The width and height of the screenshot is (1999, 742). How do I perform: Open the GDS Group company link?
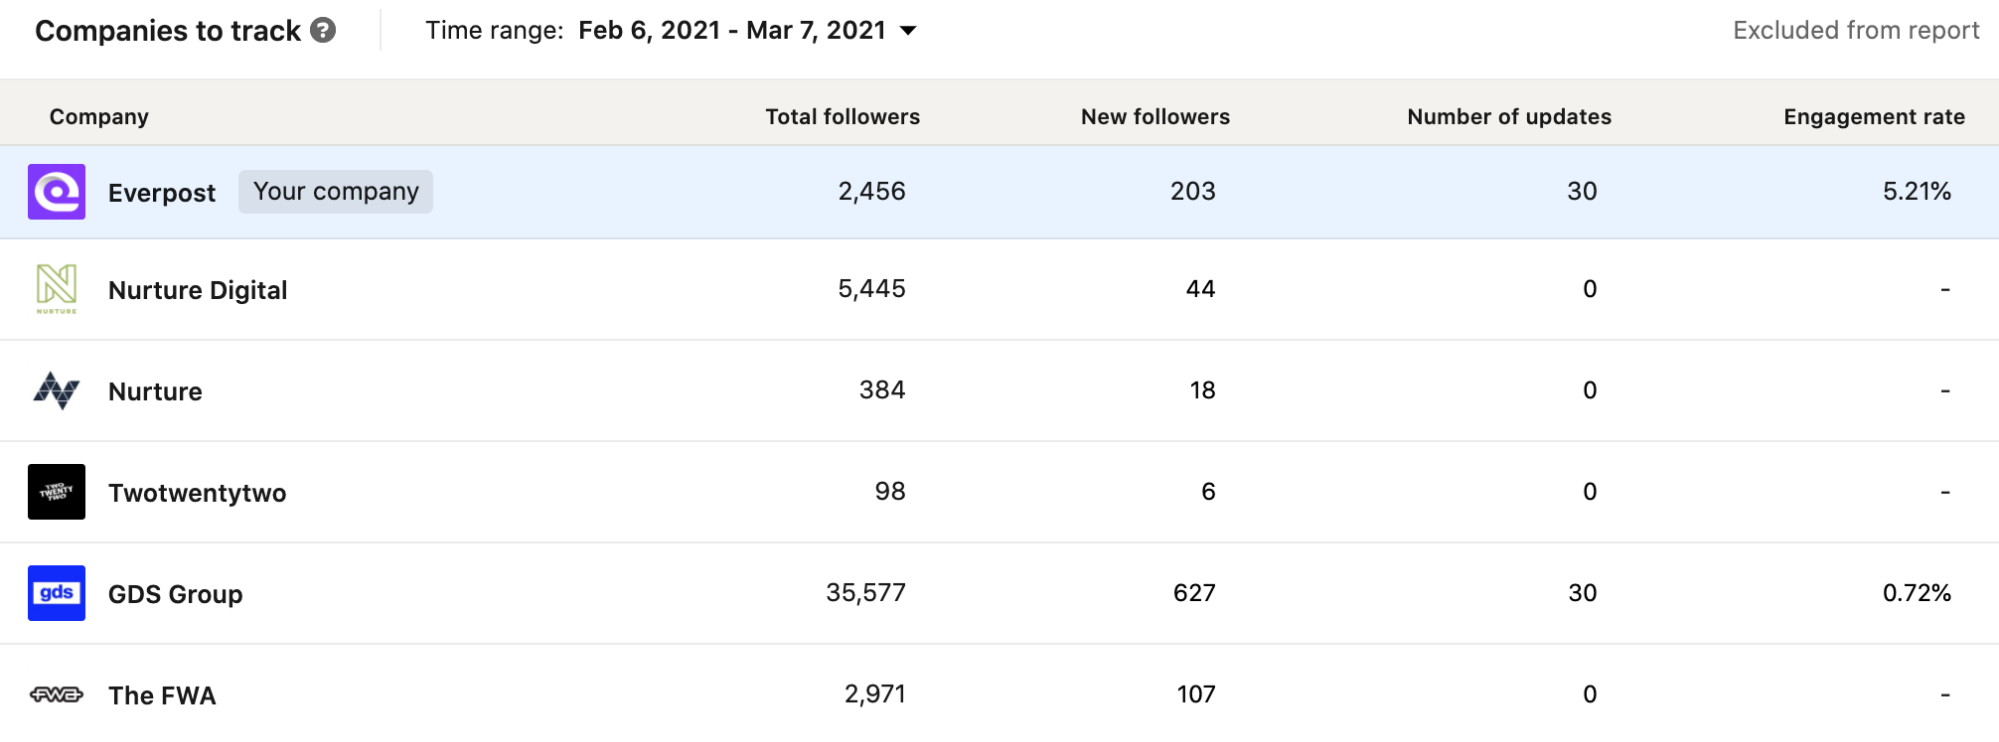175,594
